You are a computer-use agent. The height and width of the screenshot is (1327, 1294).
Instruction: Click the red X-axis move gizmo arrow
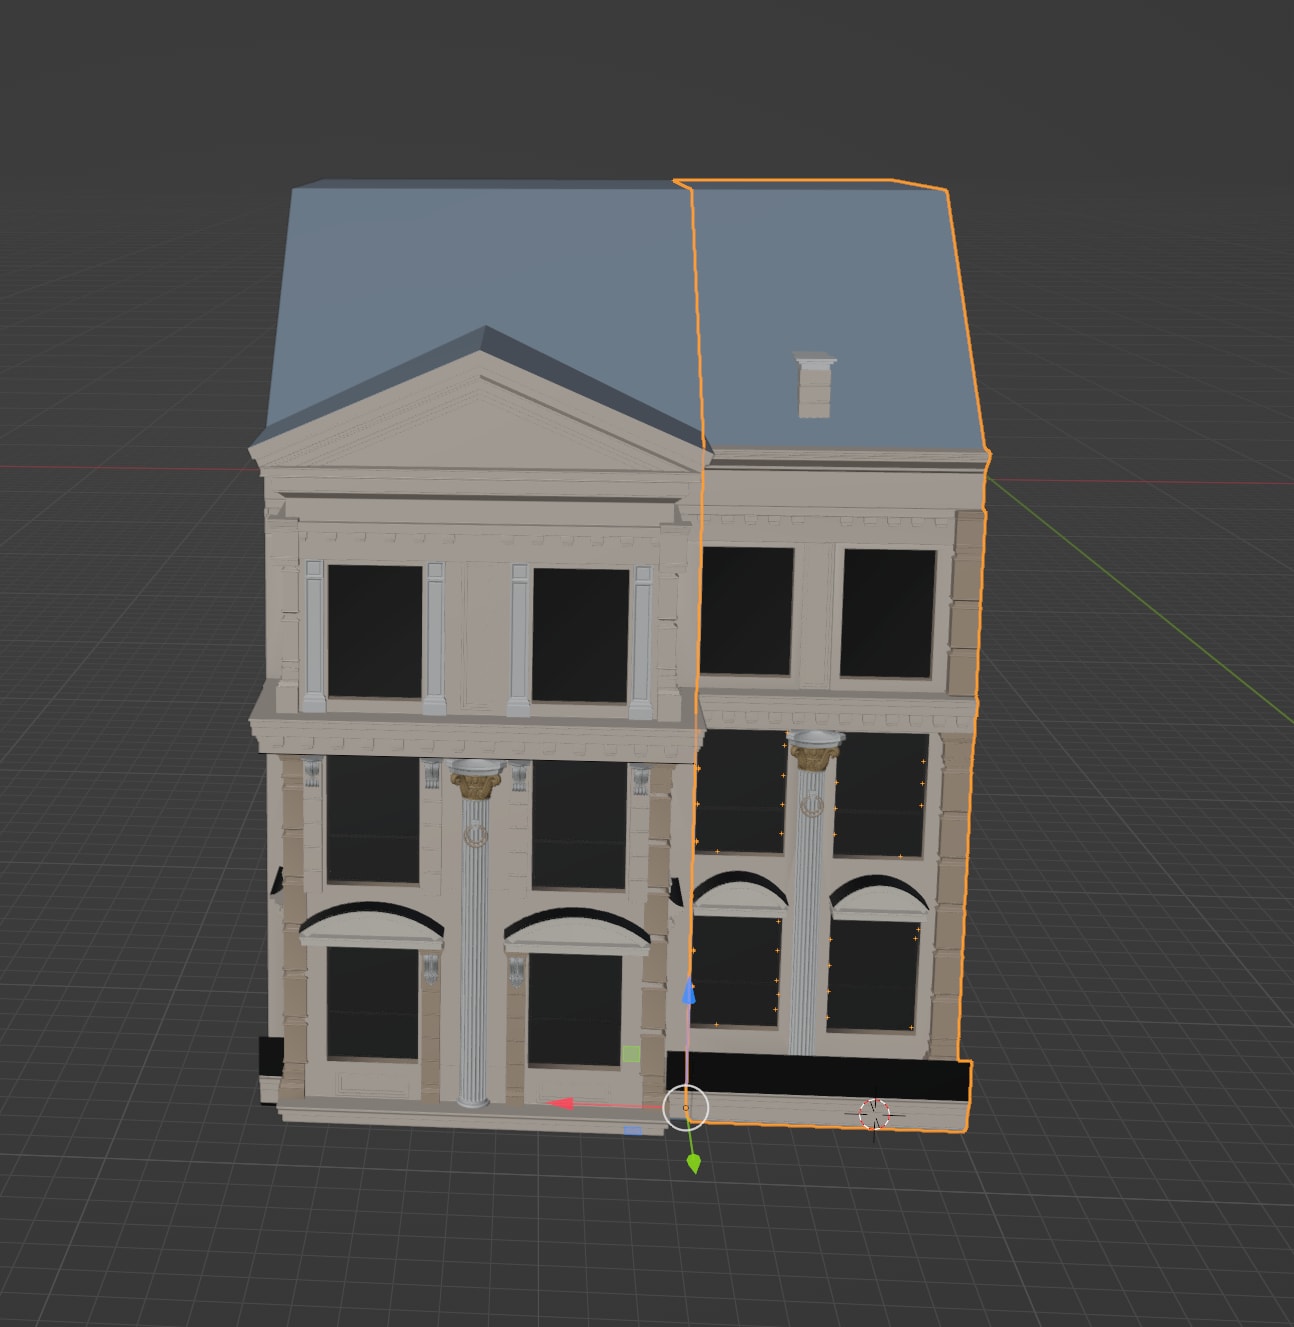click(562, 1105)
